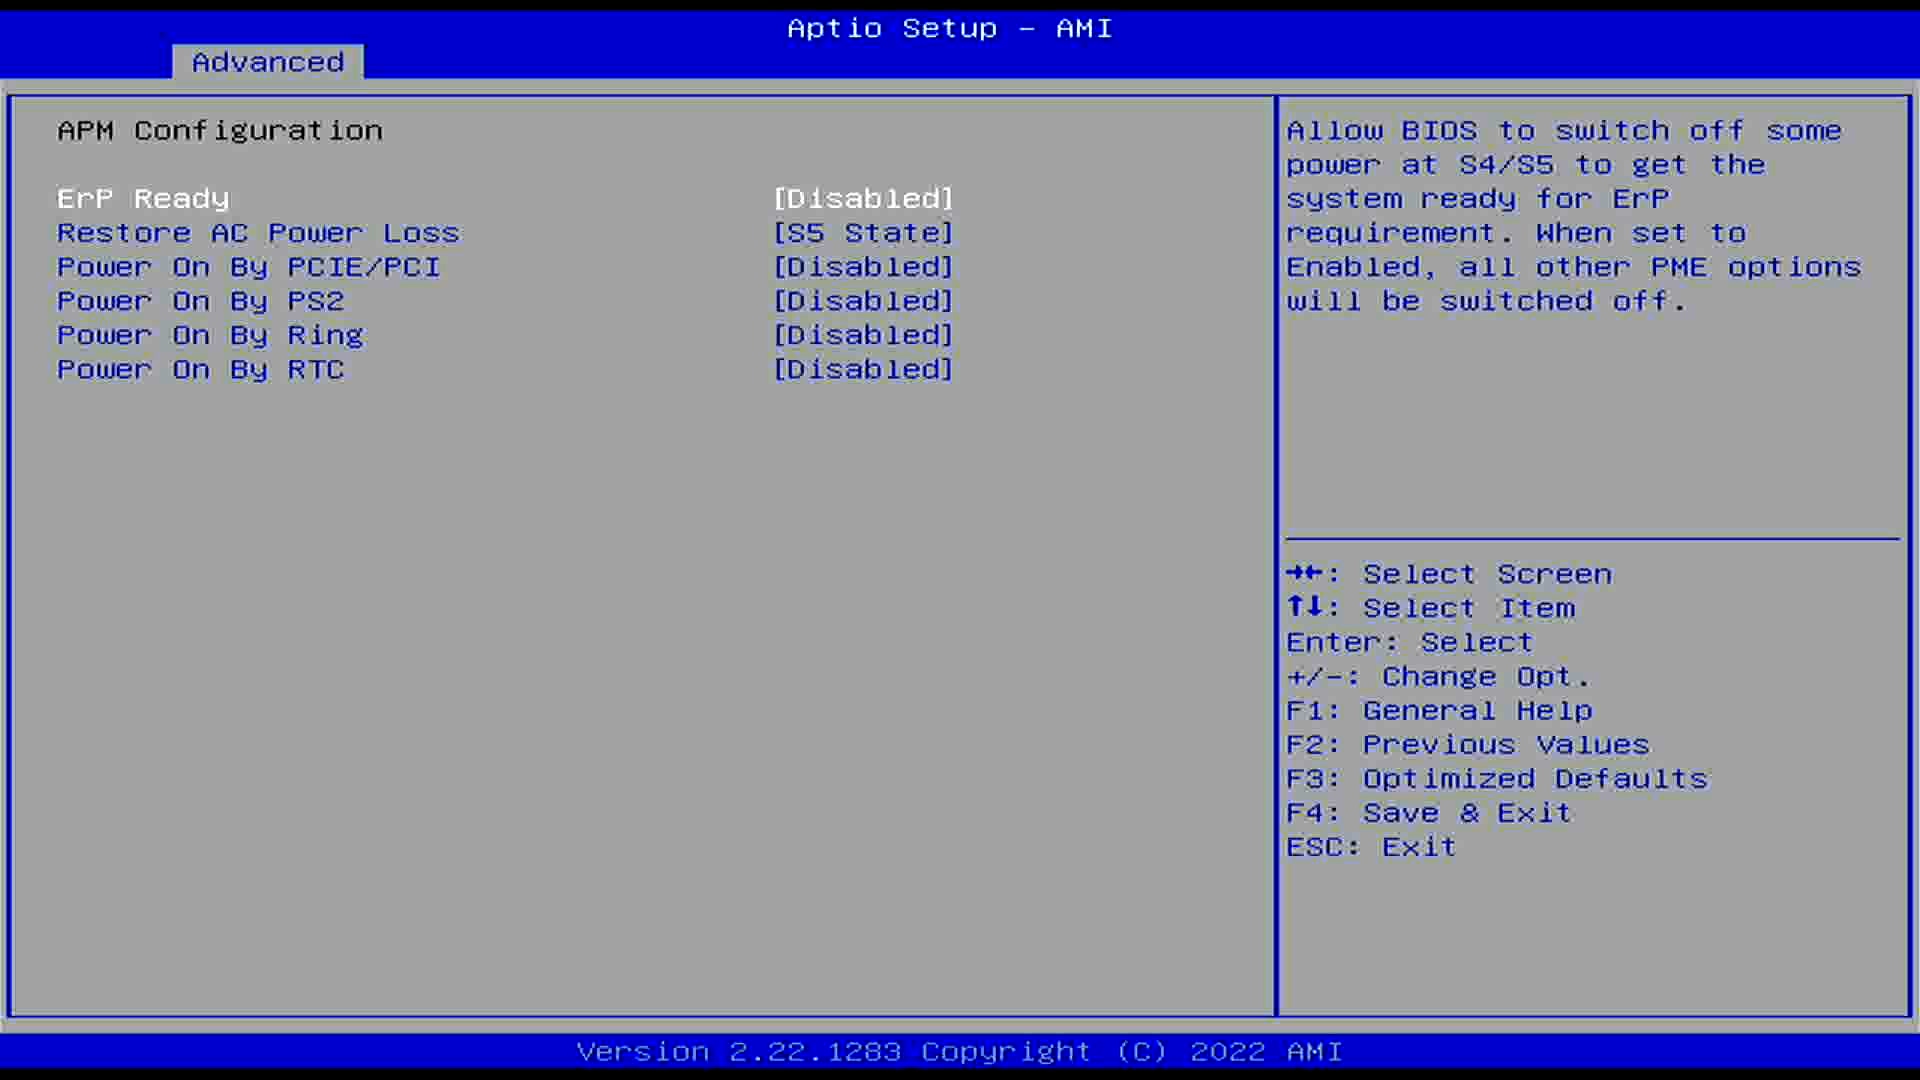Click F2: Previous Values hint
Screen dimensions: 1920x1080
[1467, 745]
